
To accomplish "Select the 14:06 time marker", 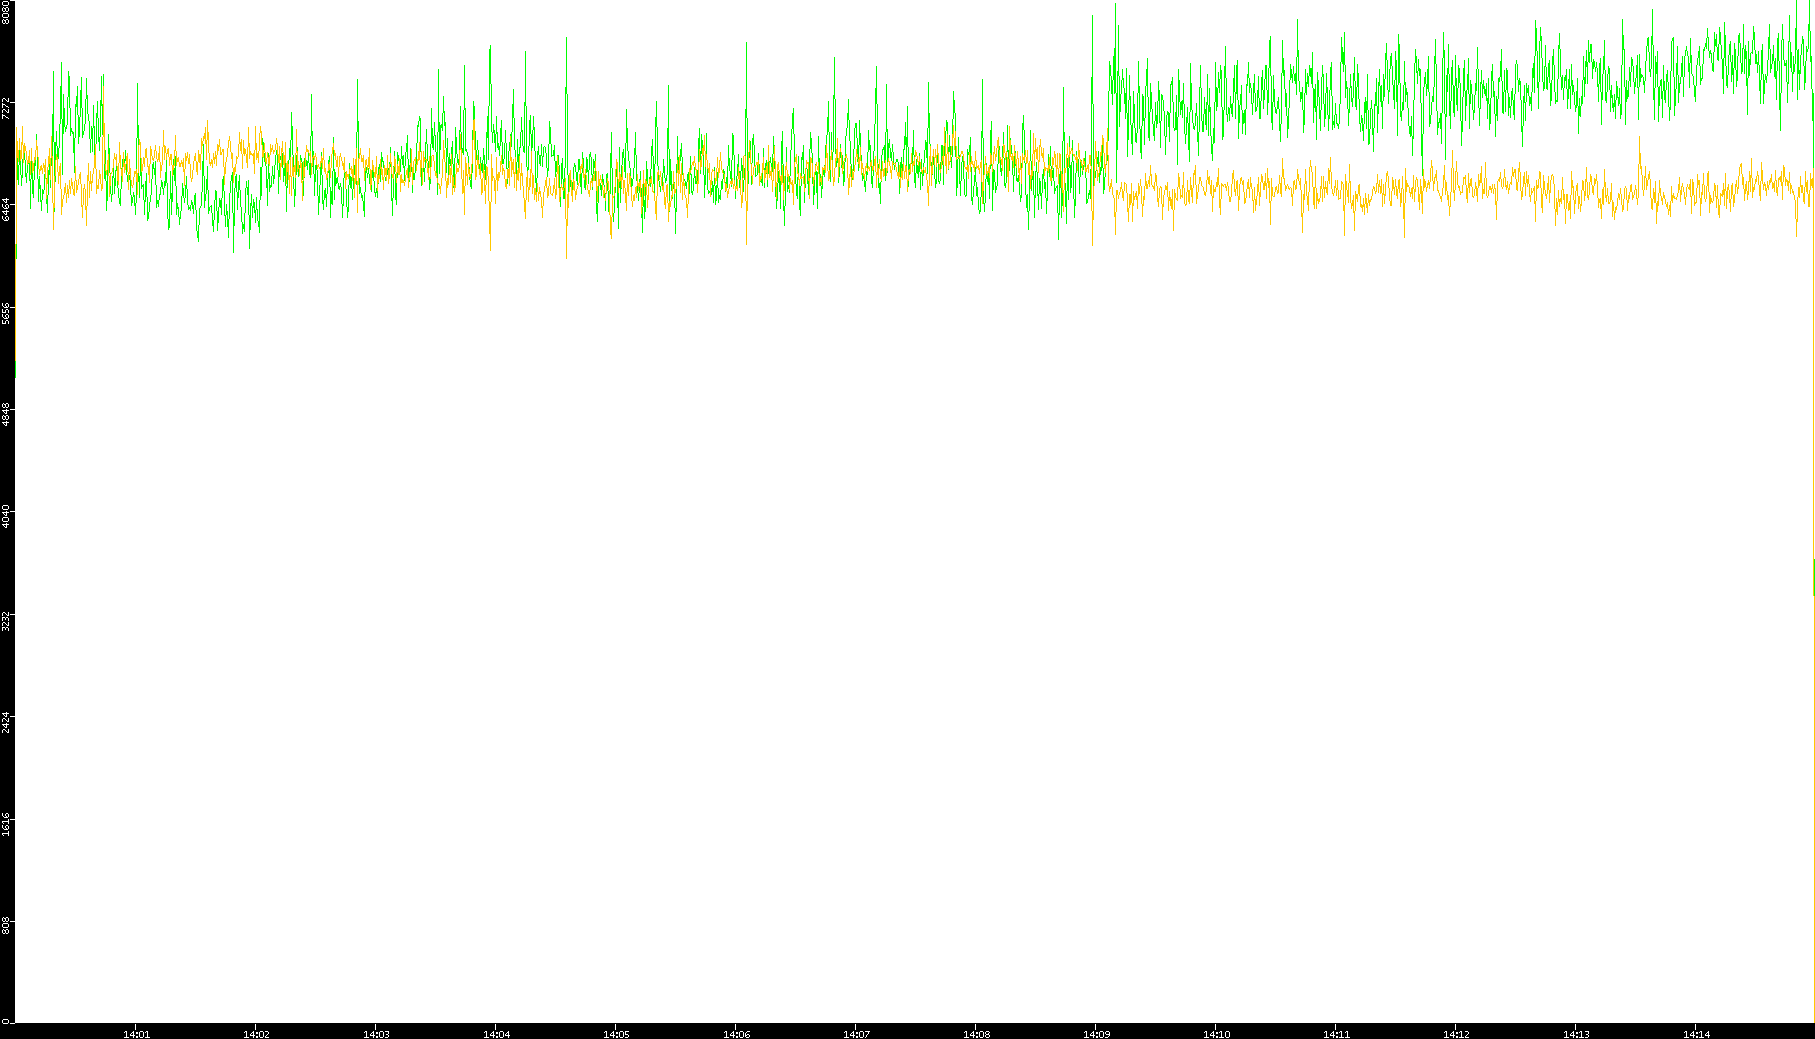I will tap(736, 1033).
